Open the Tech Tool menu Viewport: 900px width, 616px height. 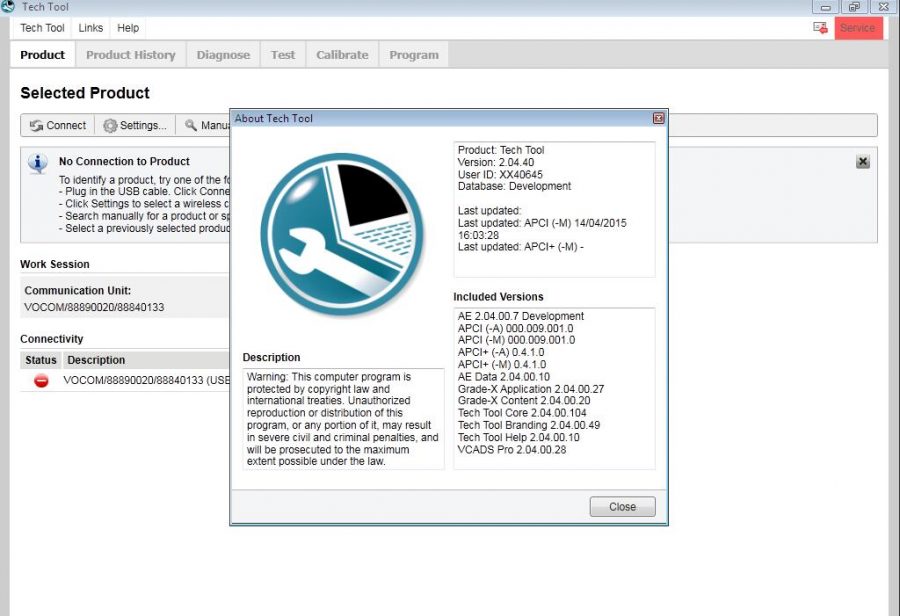coord(41,27)
